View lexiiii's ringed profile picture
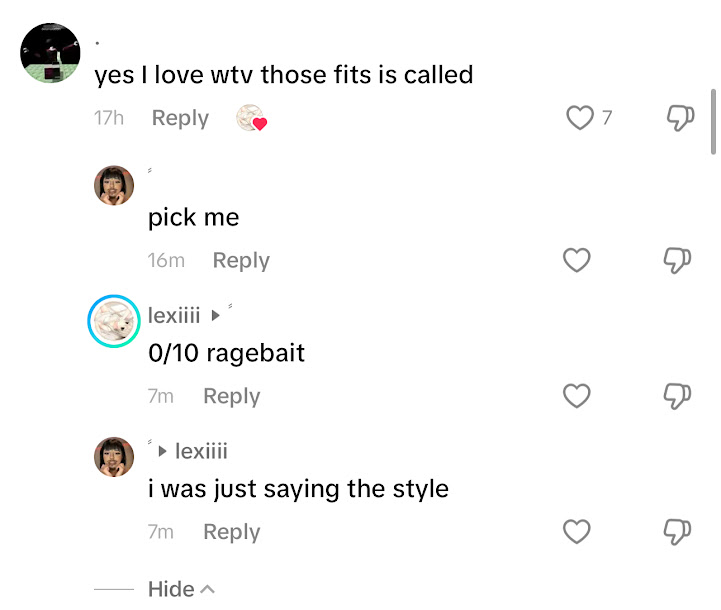Screen dimensions: 721x610 point(114,321)
